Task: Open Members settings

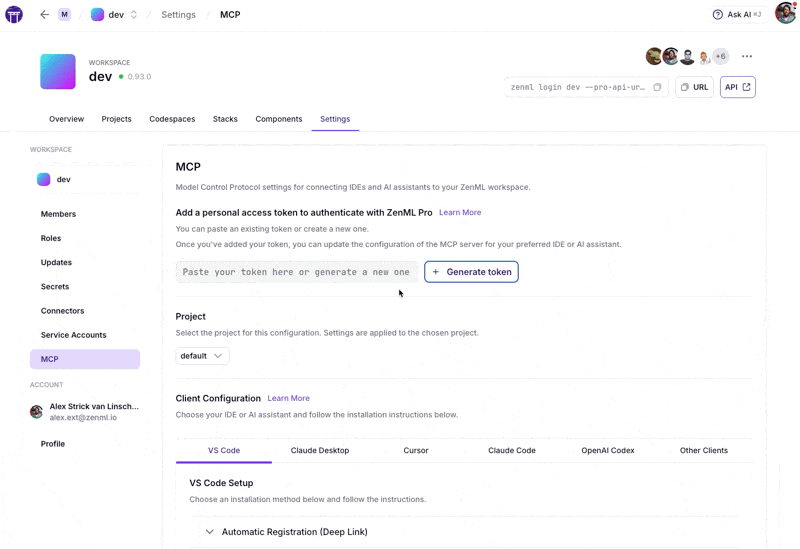Action: (x=58, y=214)
